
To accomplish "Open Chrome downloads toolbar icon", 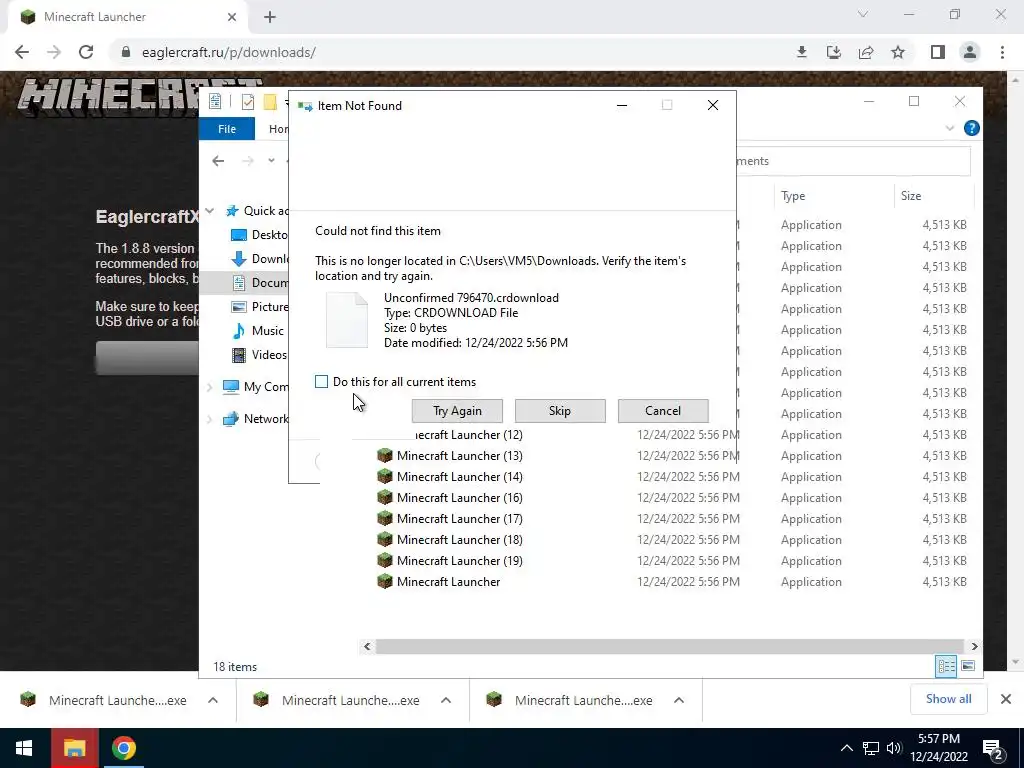I will (x=802, y=52).
